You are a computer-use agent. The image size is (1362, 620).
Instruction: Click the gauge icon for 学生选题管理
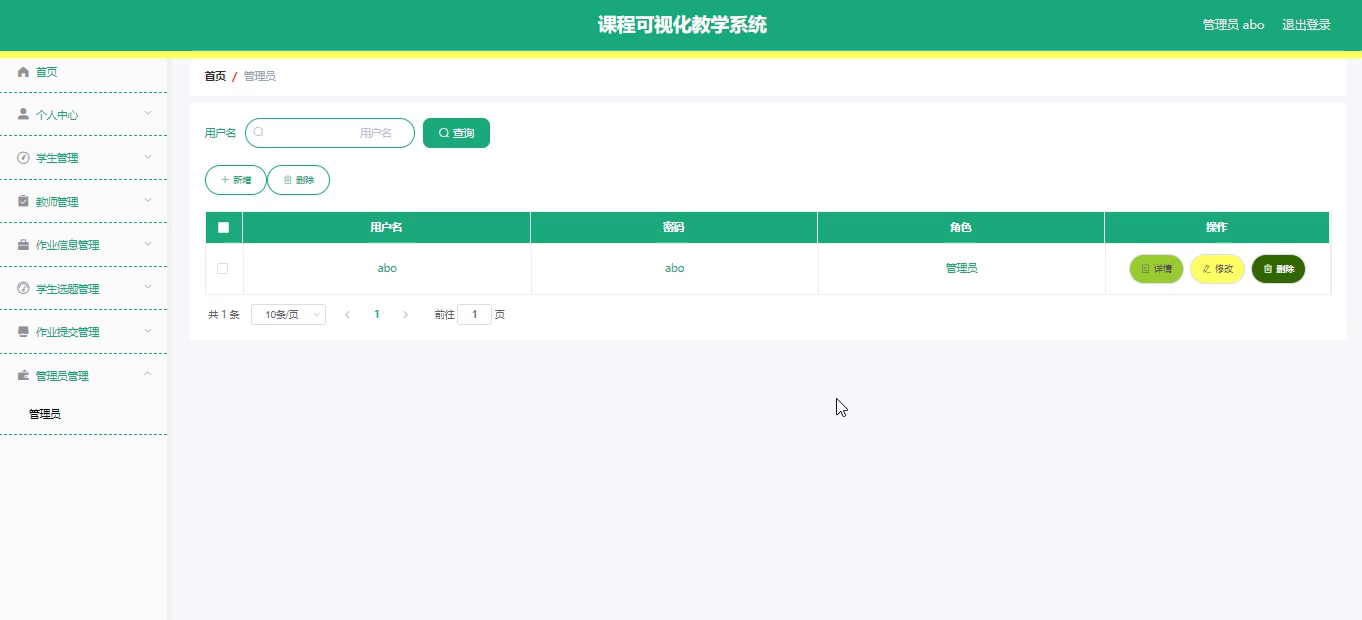point(24,288)
